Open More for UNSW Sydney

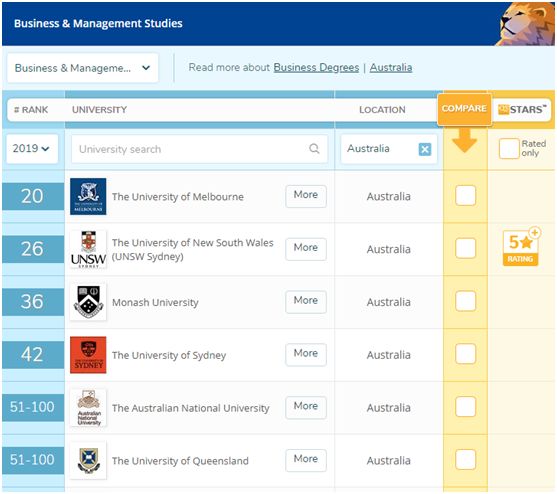(x=306, y=249)
